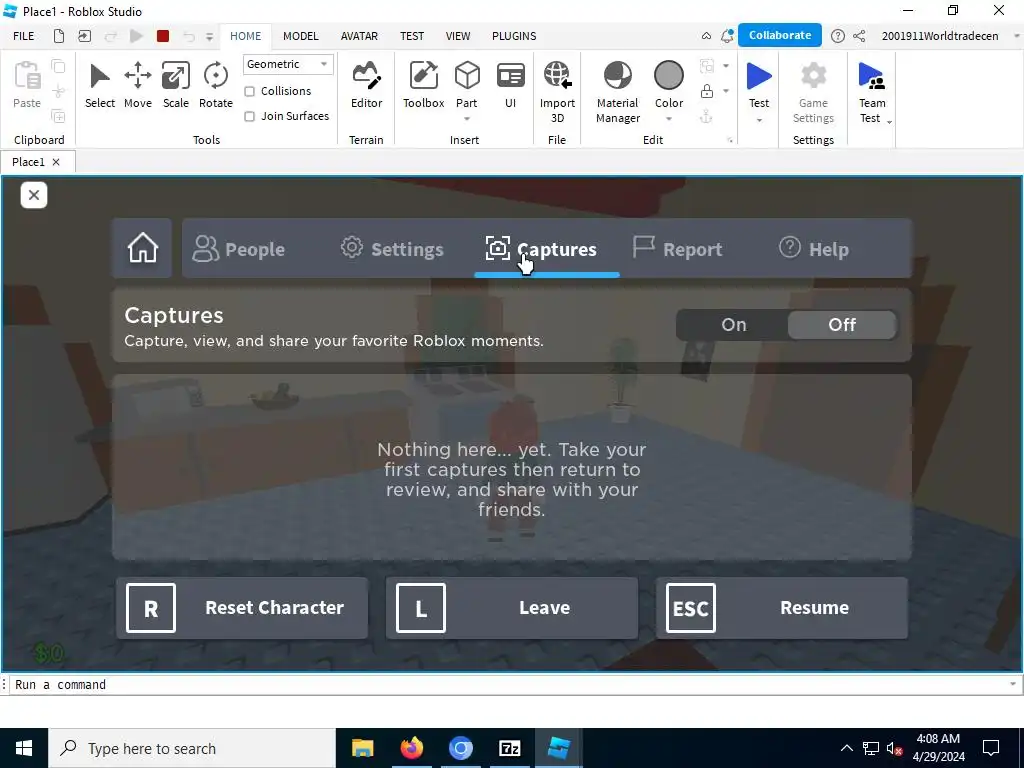Switch to the MODEL tab
Screen dimensions: 1024x768
(300, 36)
